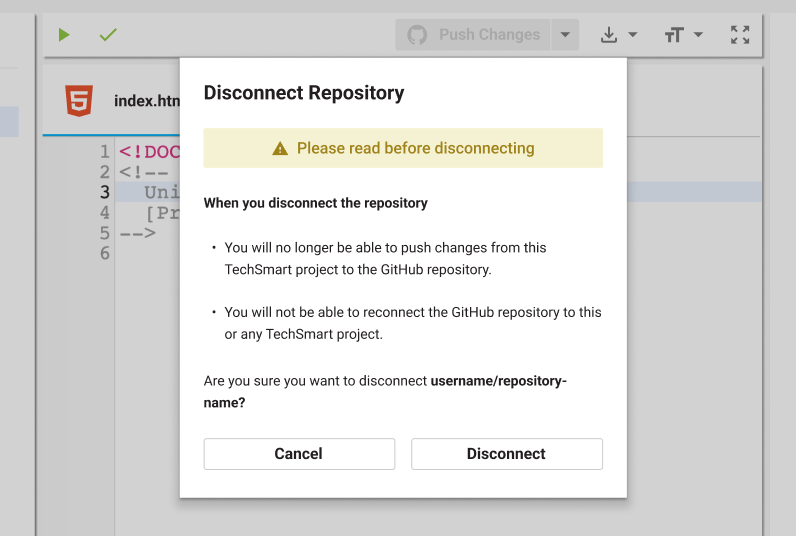Viewport: 796px width, 536px height.
Task: Click the "-->" comment end on line 5
Action: click(138, 233)
